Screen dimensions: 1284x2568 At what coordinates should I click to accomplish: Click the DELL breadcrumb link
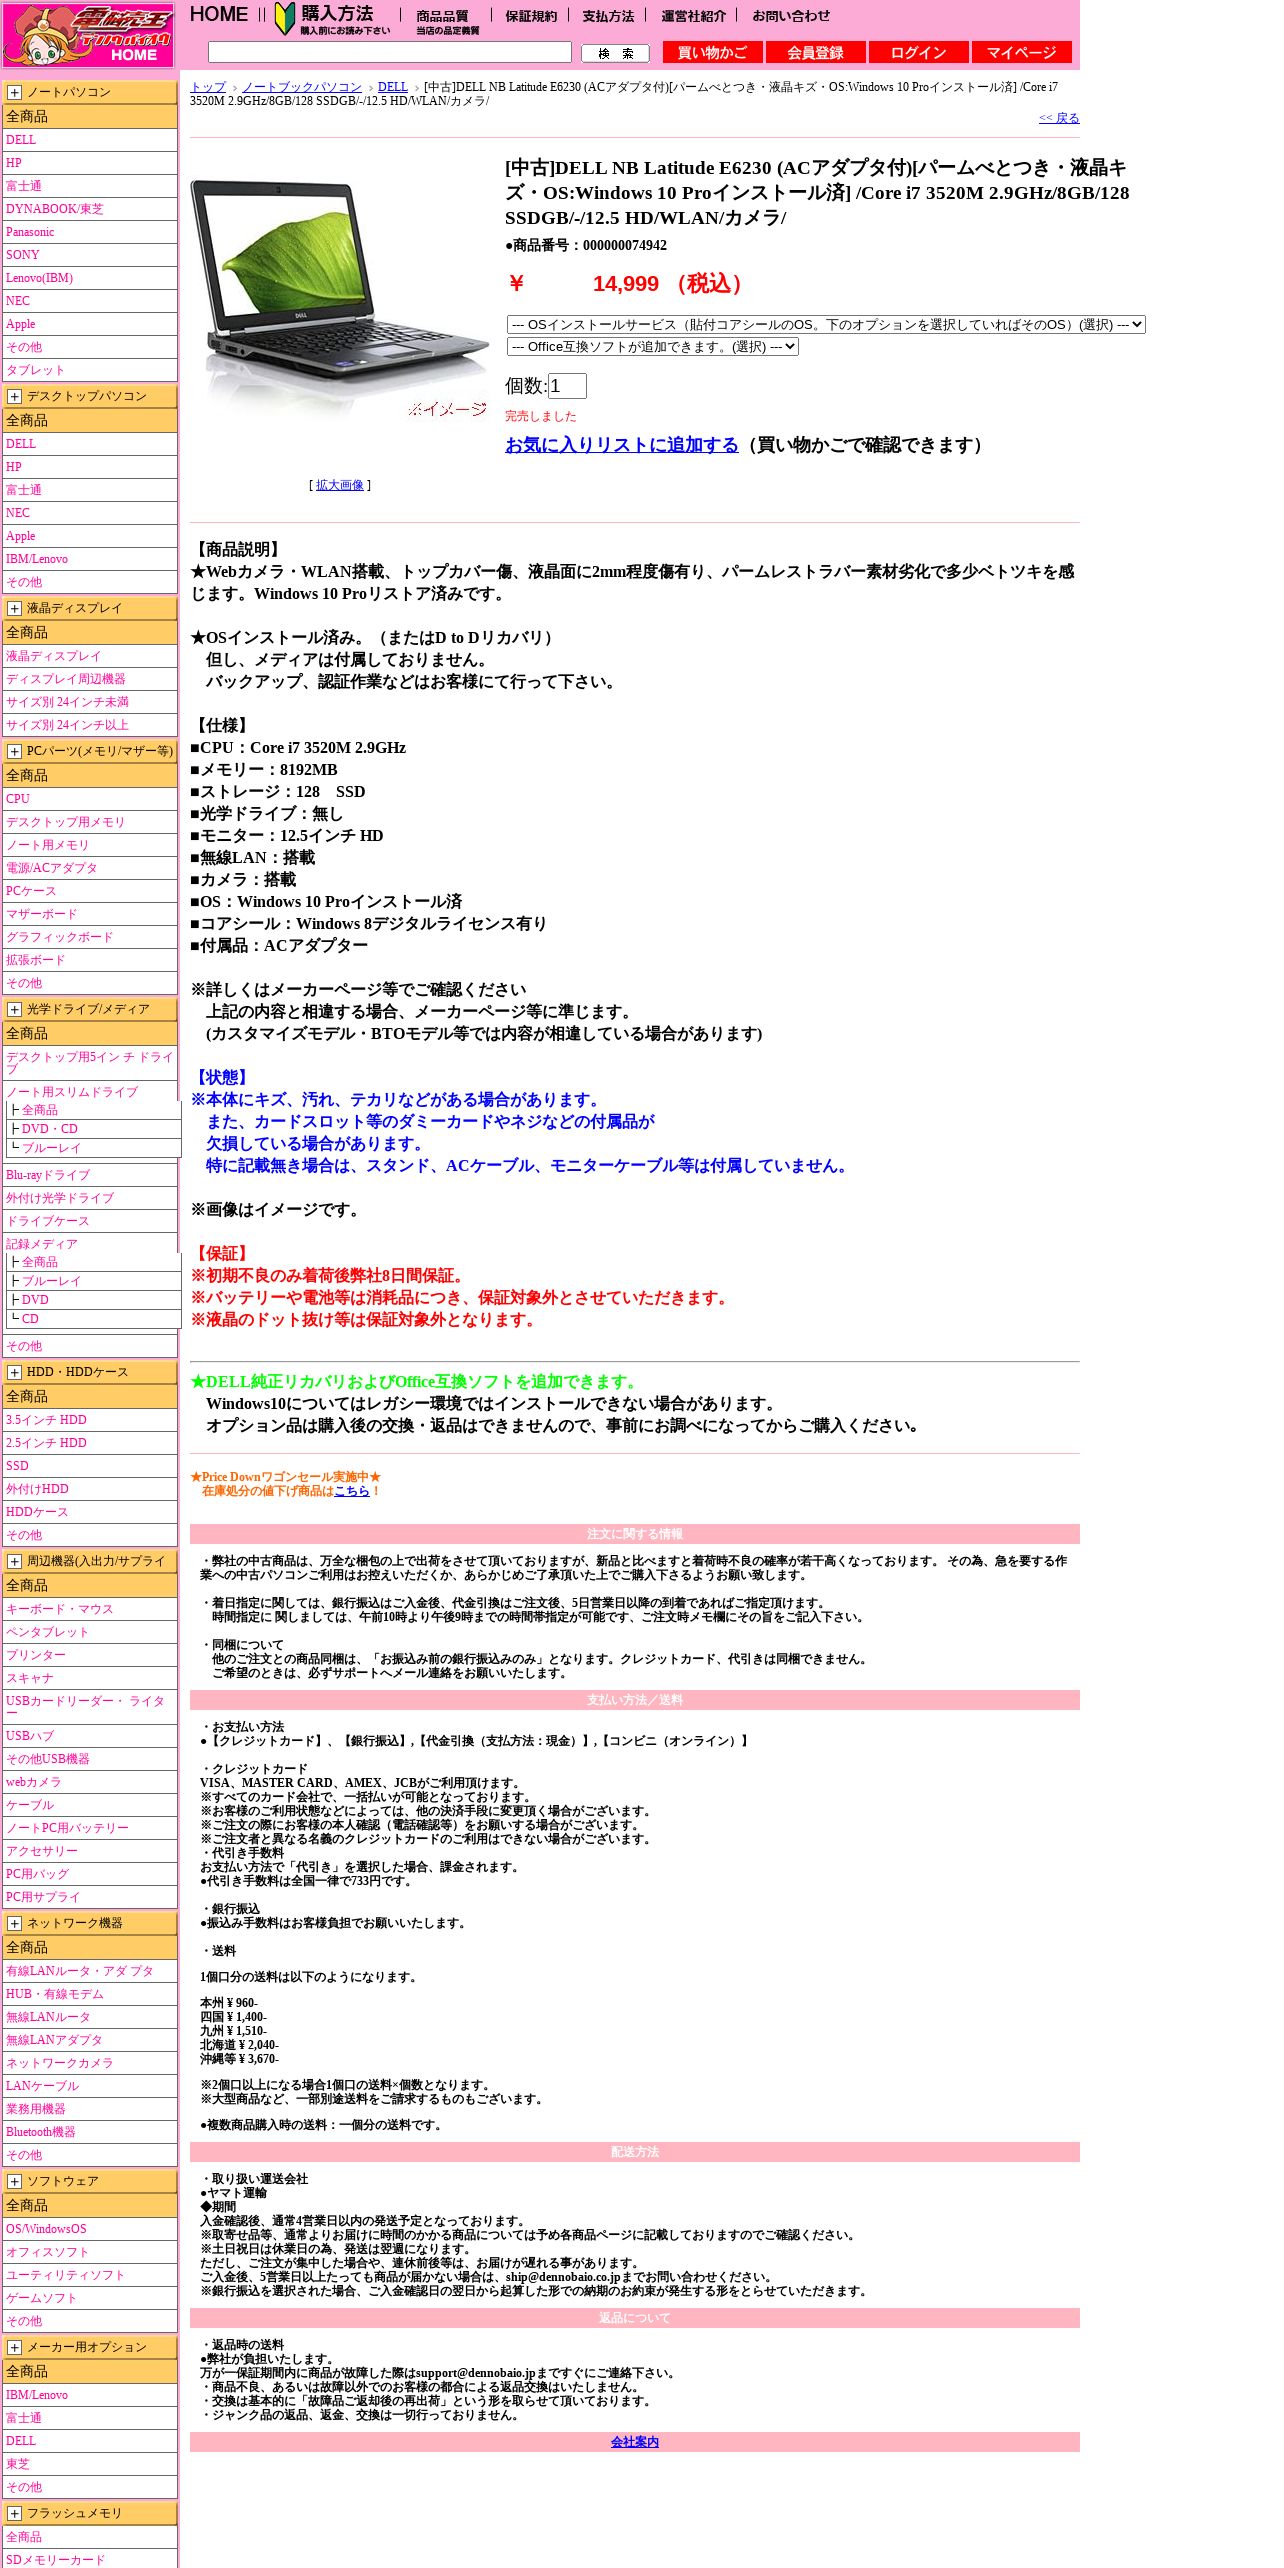coord(393,87)
